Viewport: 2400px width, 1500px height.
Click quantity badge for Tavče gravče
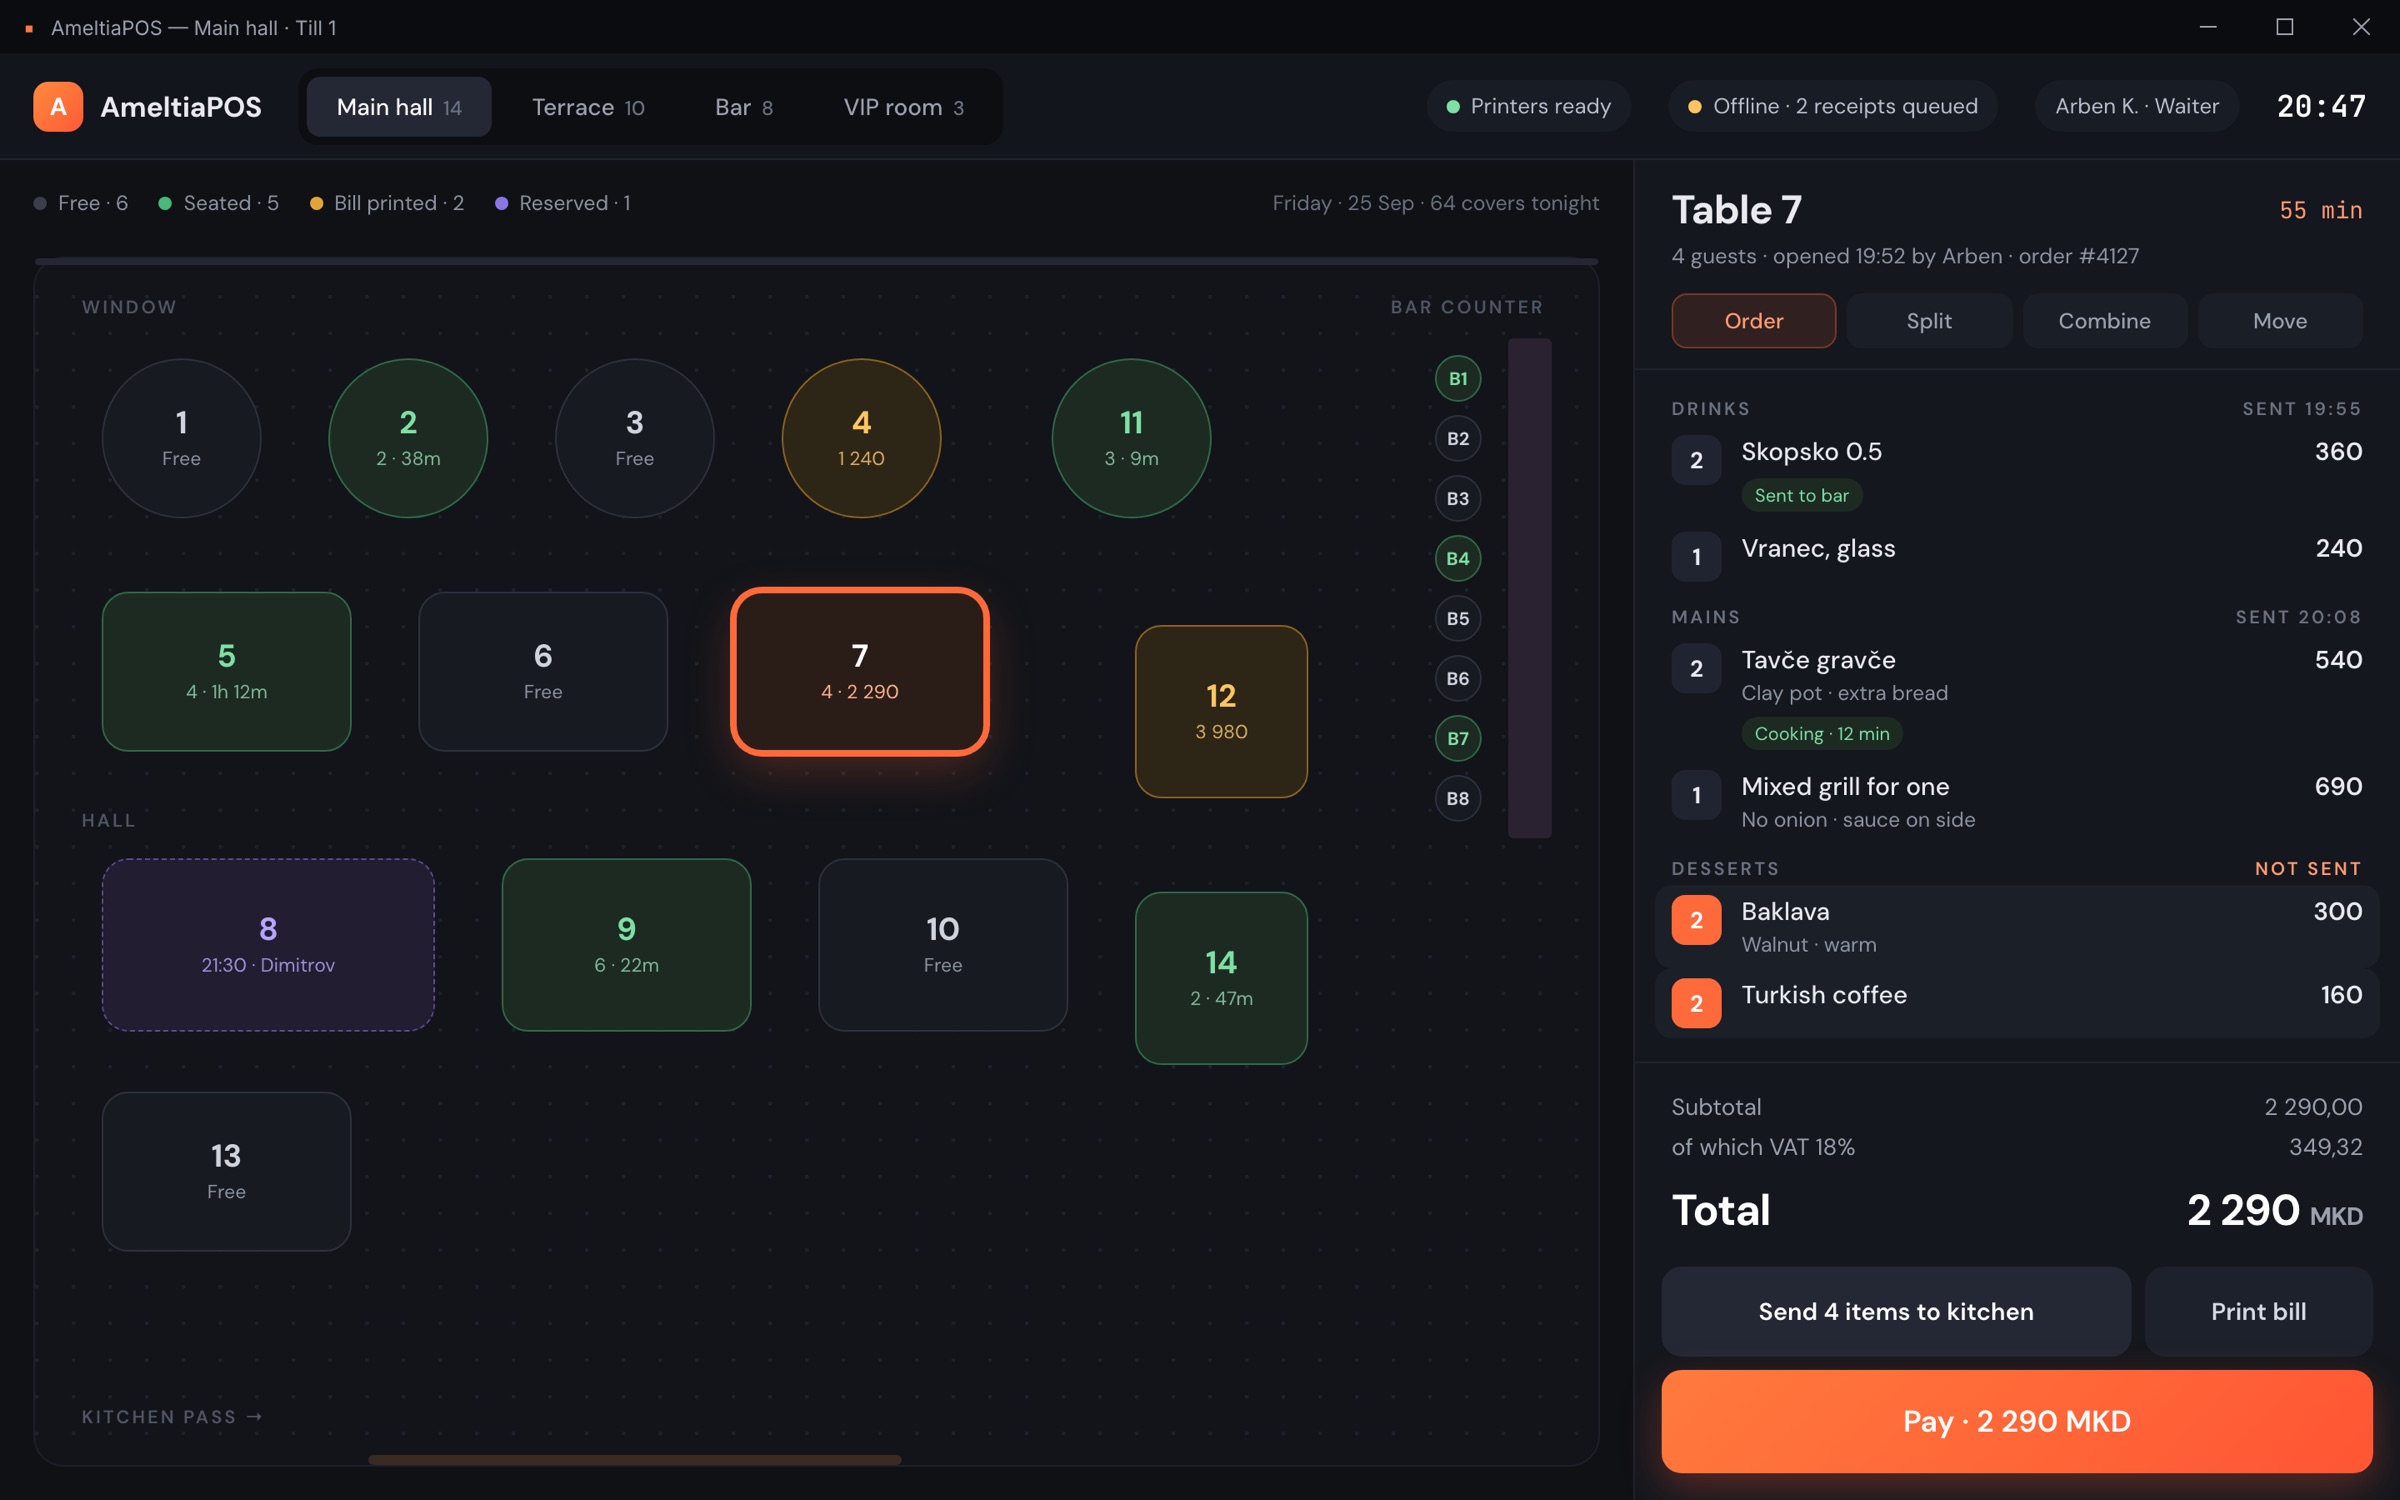pyautogui.click(x=1696, y=668)
